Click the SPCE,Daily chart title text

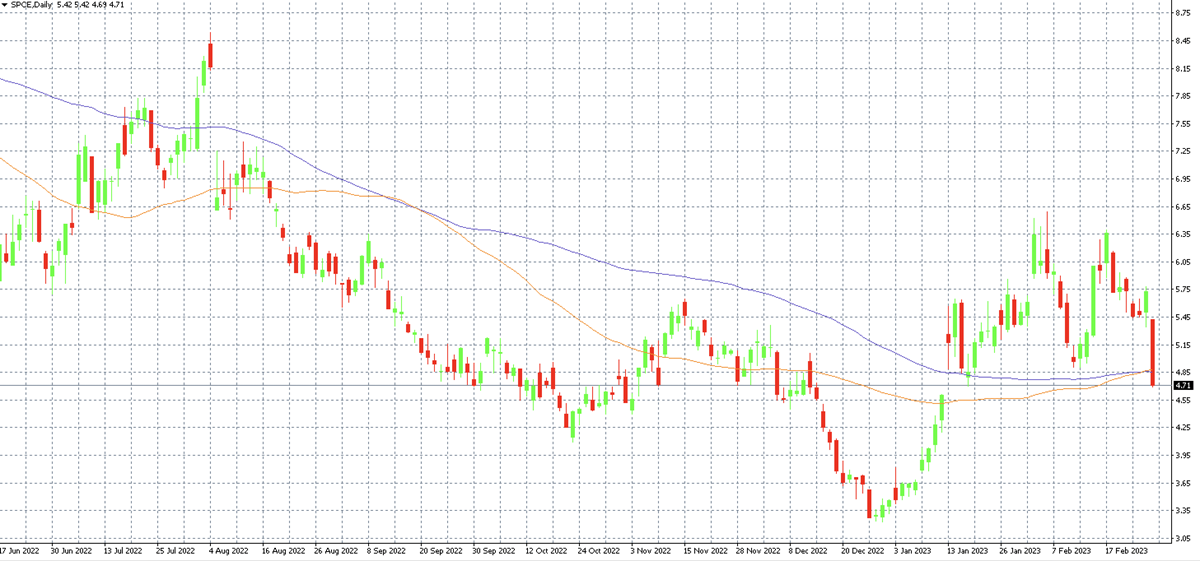pyautogui.click(x=32, y=5)
